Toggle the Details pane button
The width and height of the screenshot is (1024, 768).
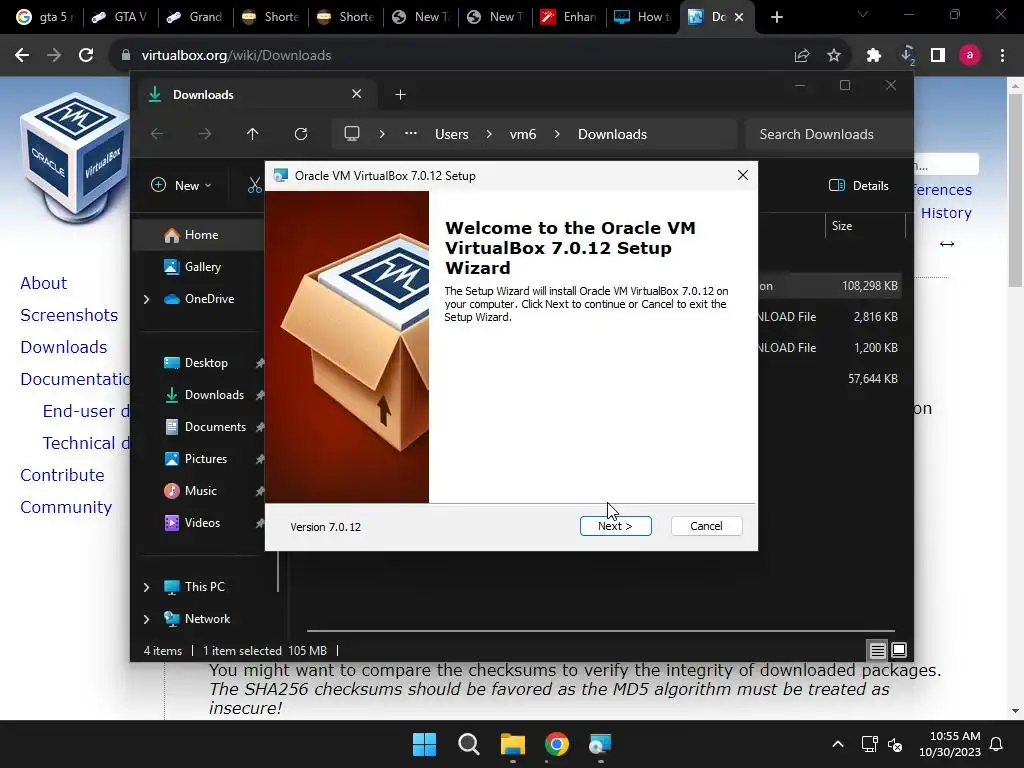858,185
